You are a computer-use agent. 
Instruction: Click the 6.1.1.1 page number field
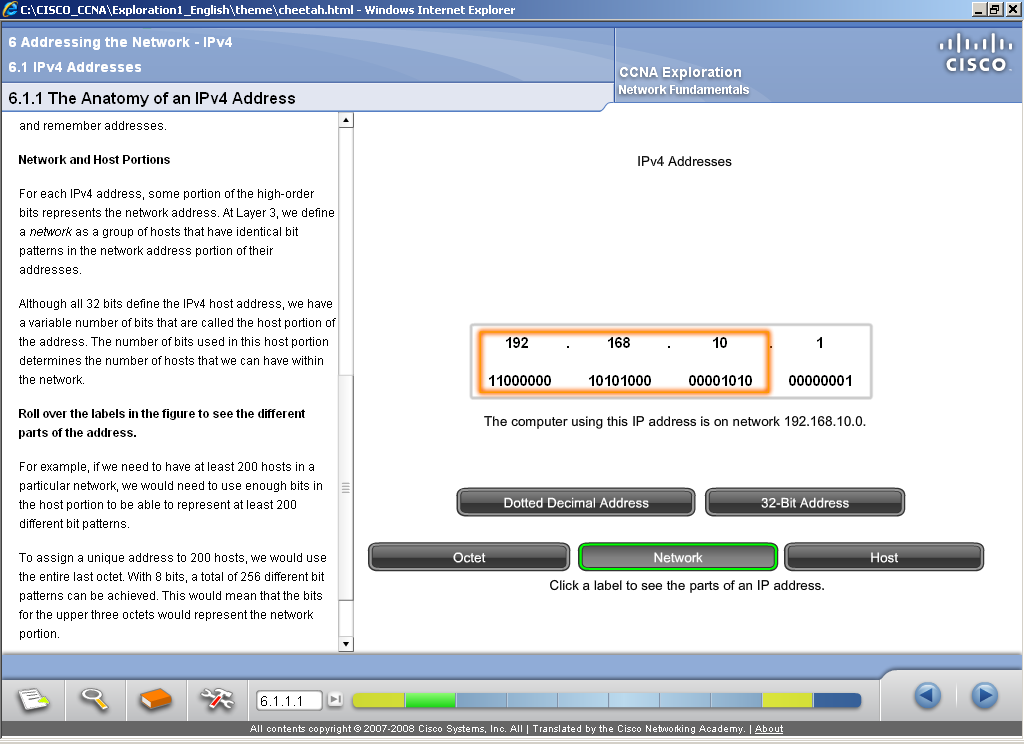coord(289,700)
